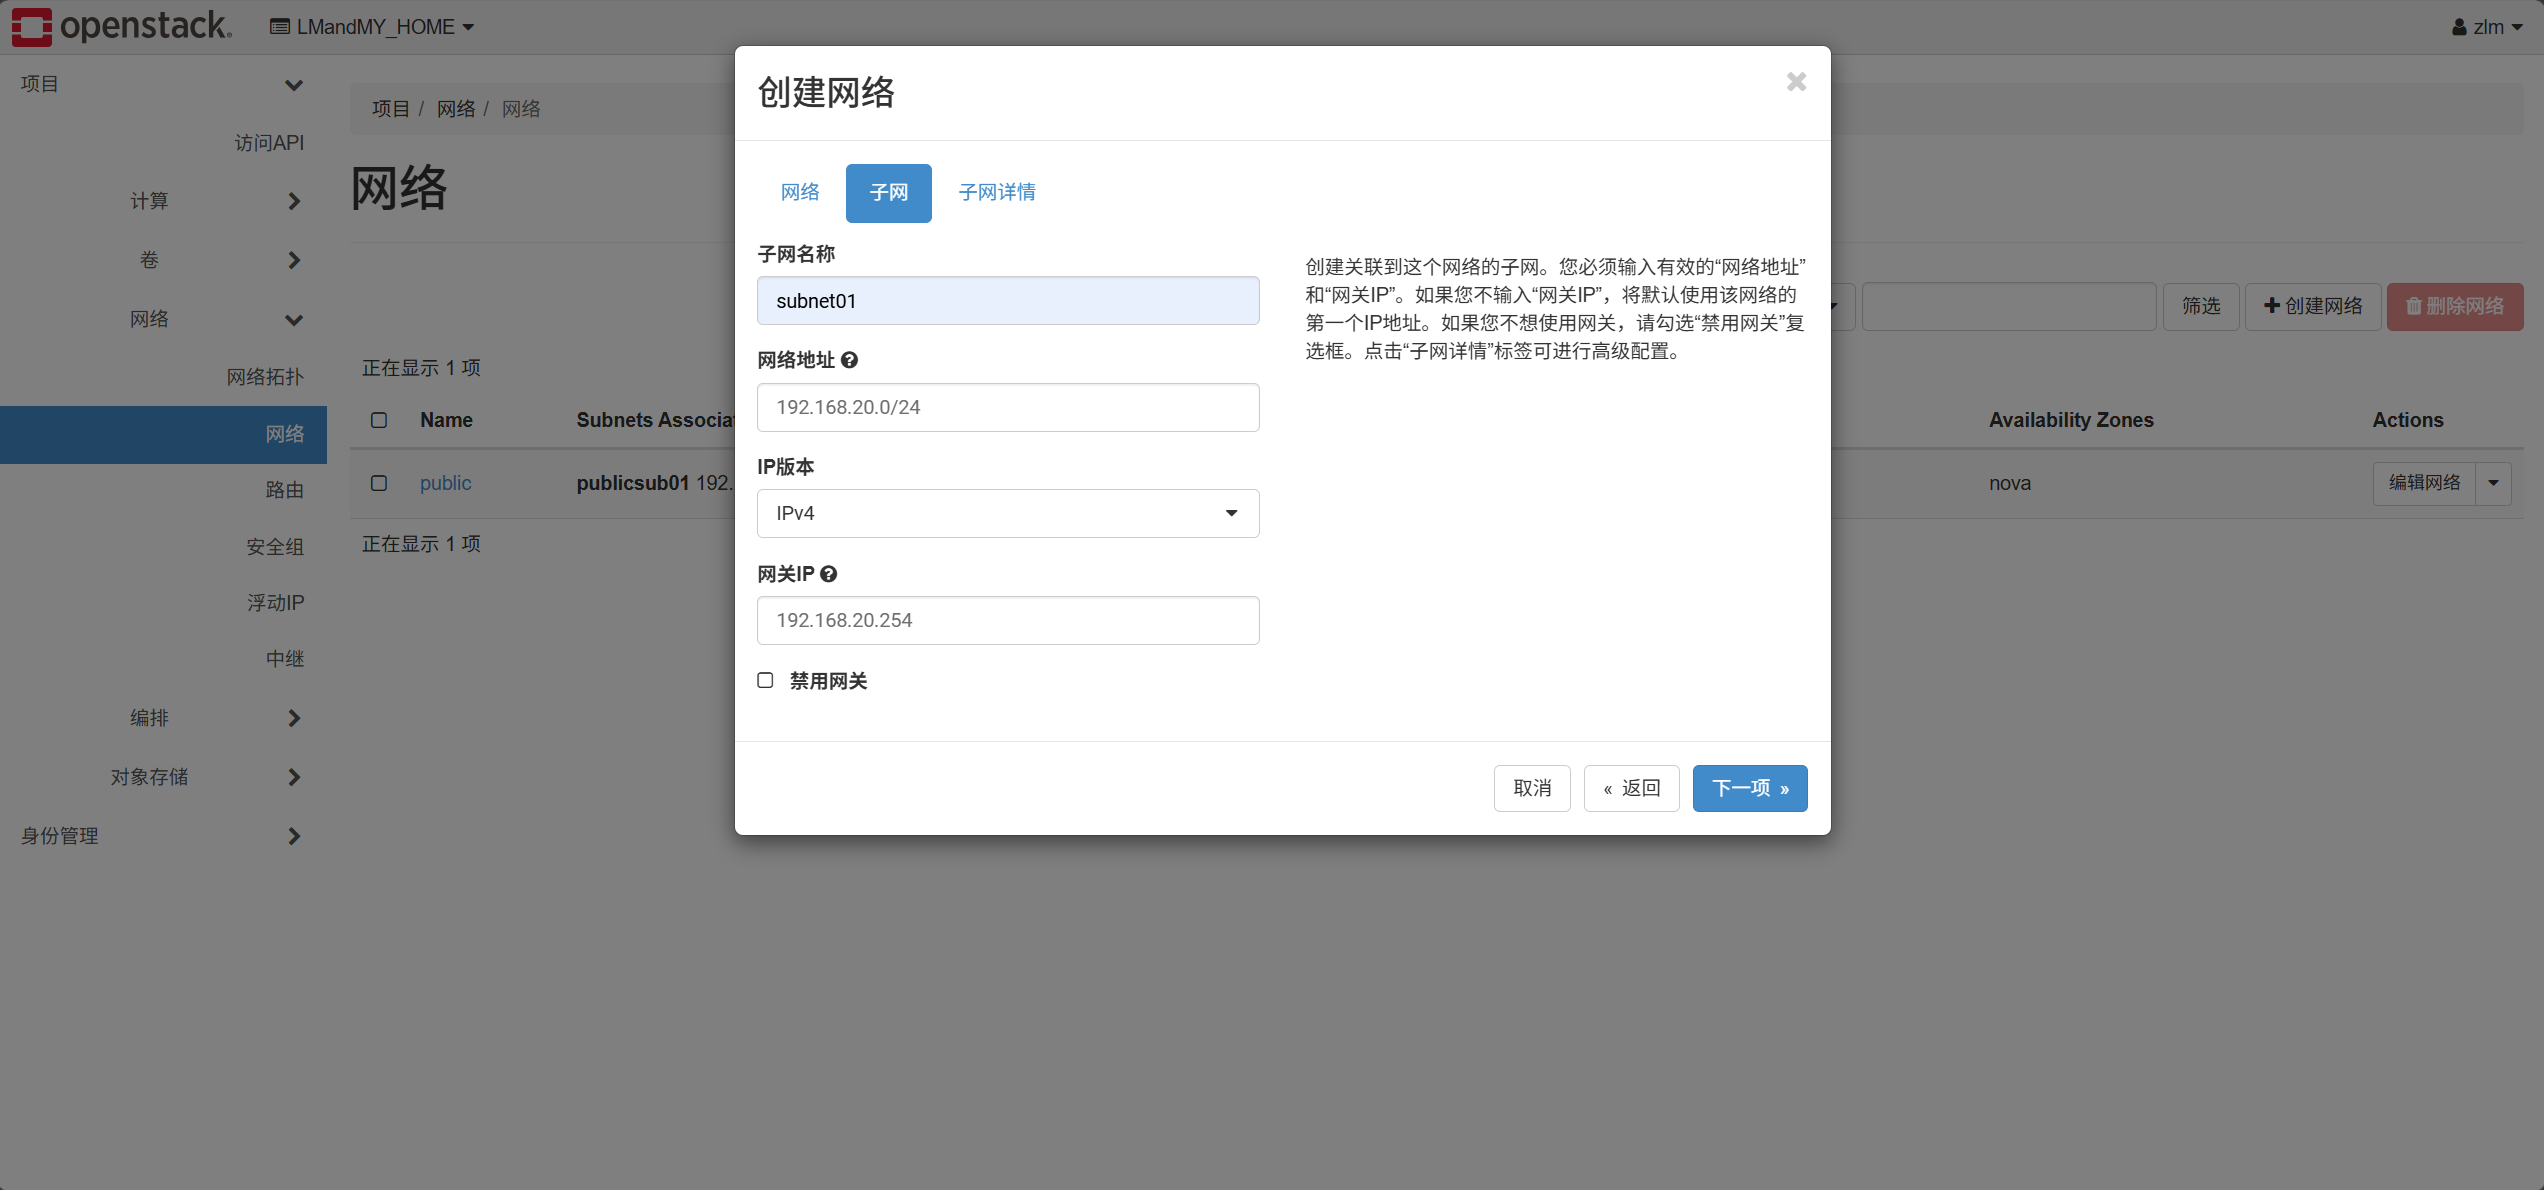2544x1190 pixels.
Task: Click help icon next to 网络地址
Action: 849,360
